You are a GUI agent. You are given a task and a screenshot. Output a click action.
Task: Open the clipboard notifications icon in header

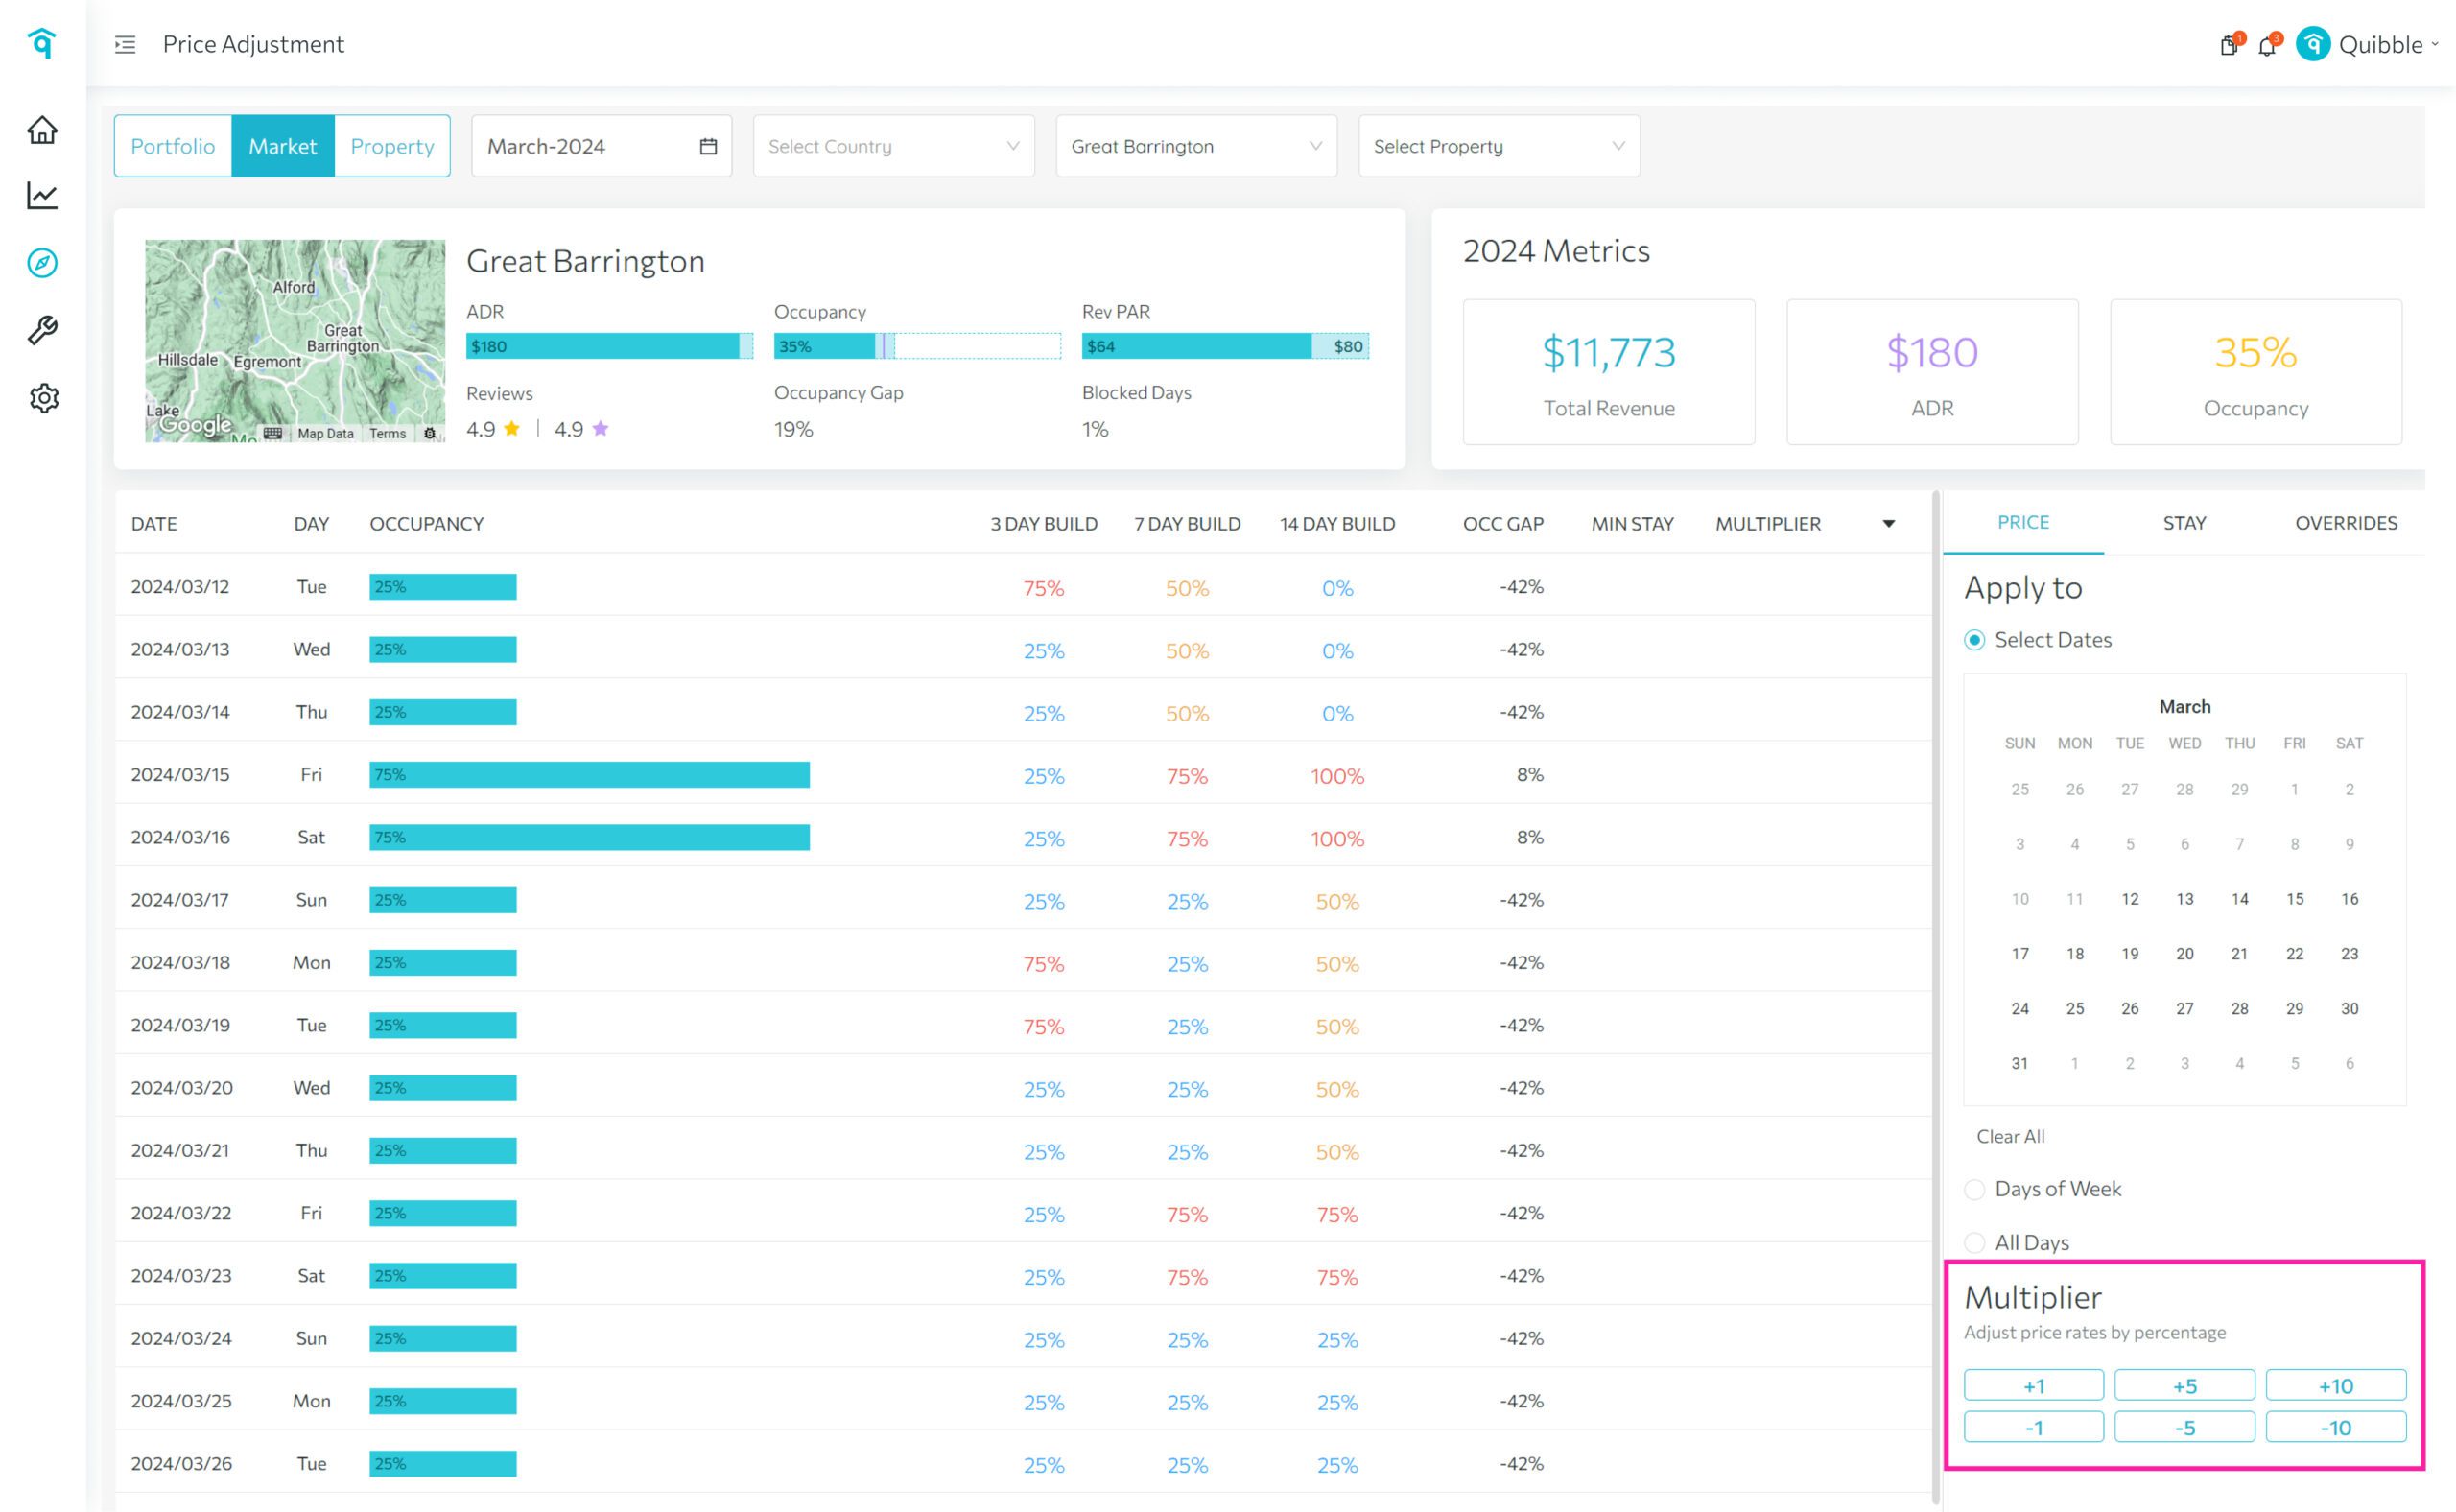click(2230, 44)
